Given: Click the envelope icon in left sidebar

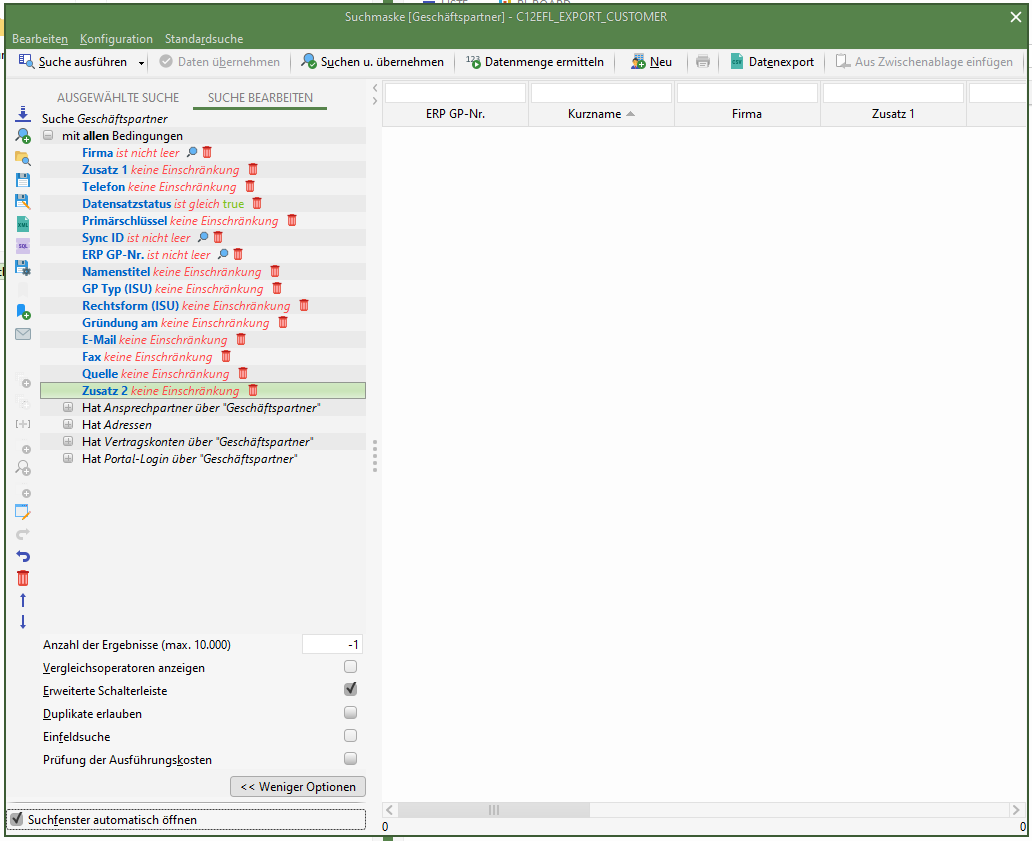Looking at the screenshot, I should 23,334.
